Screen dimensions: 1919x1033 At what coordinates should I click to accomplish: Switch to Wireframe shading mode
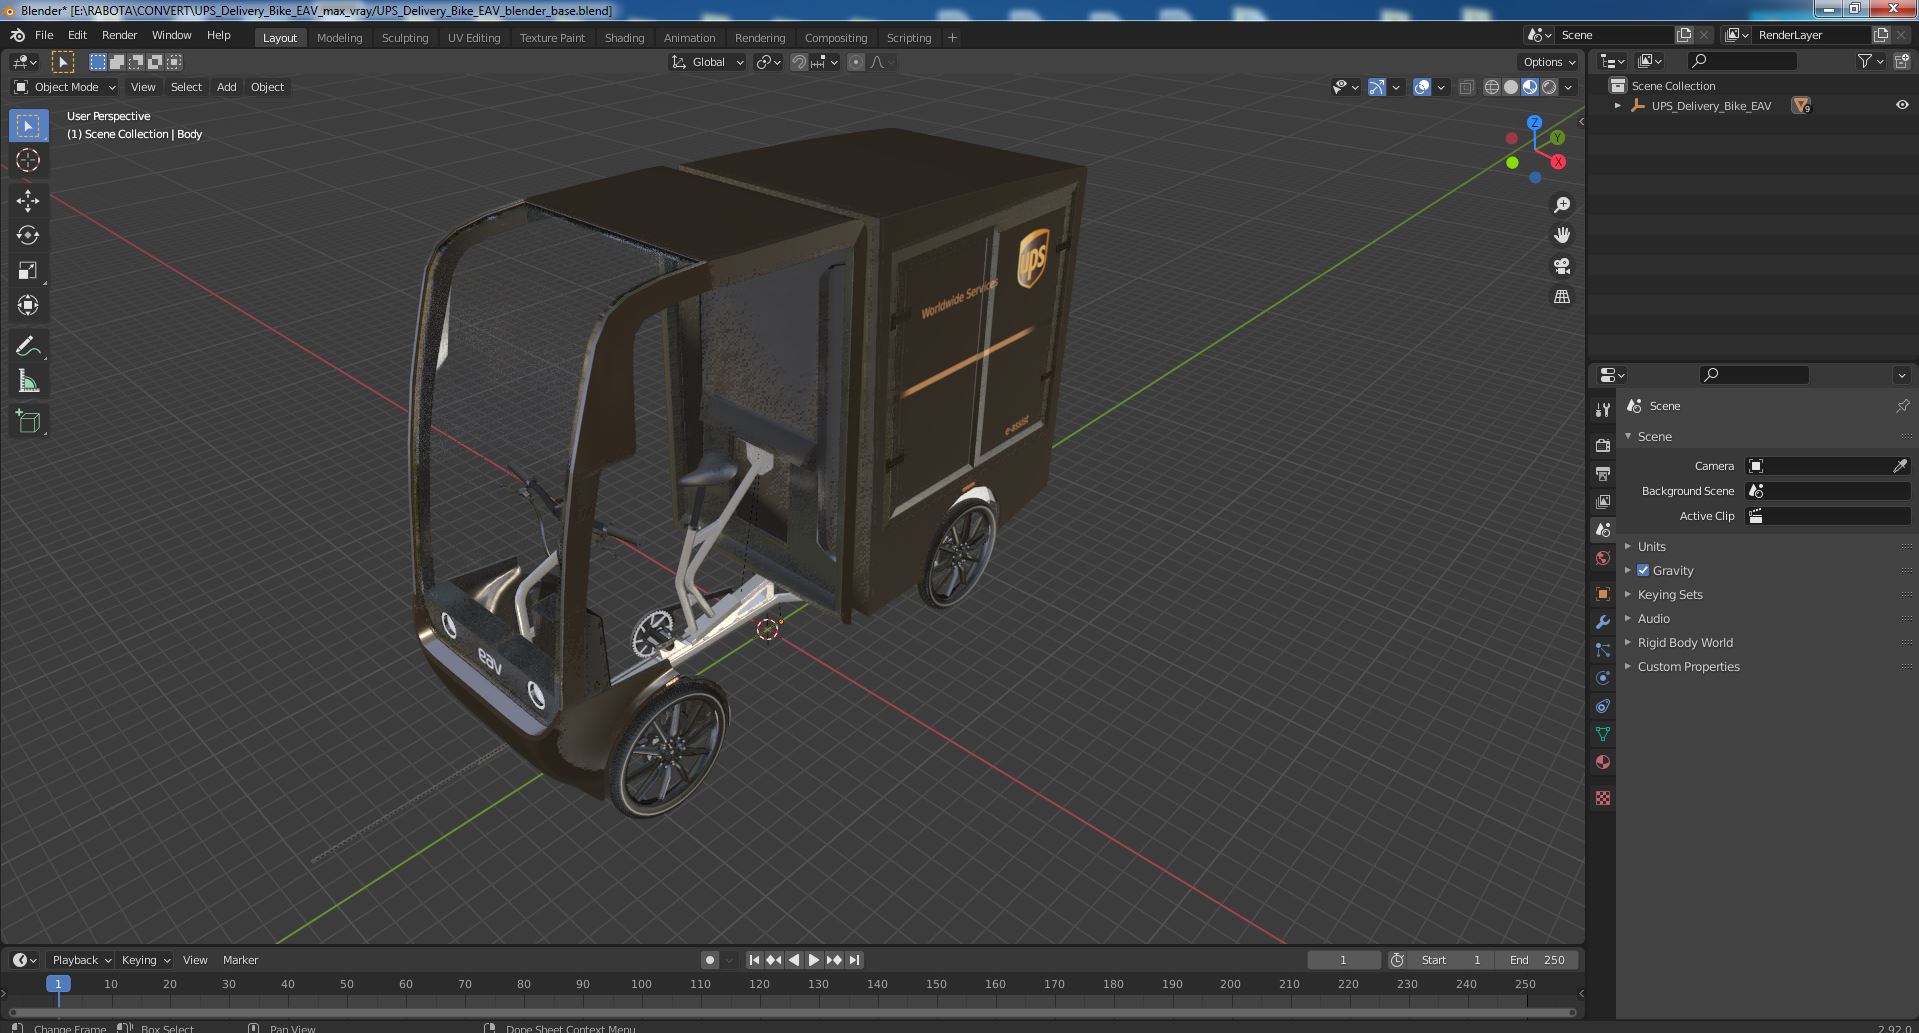[x=1492, y=87]
